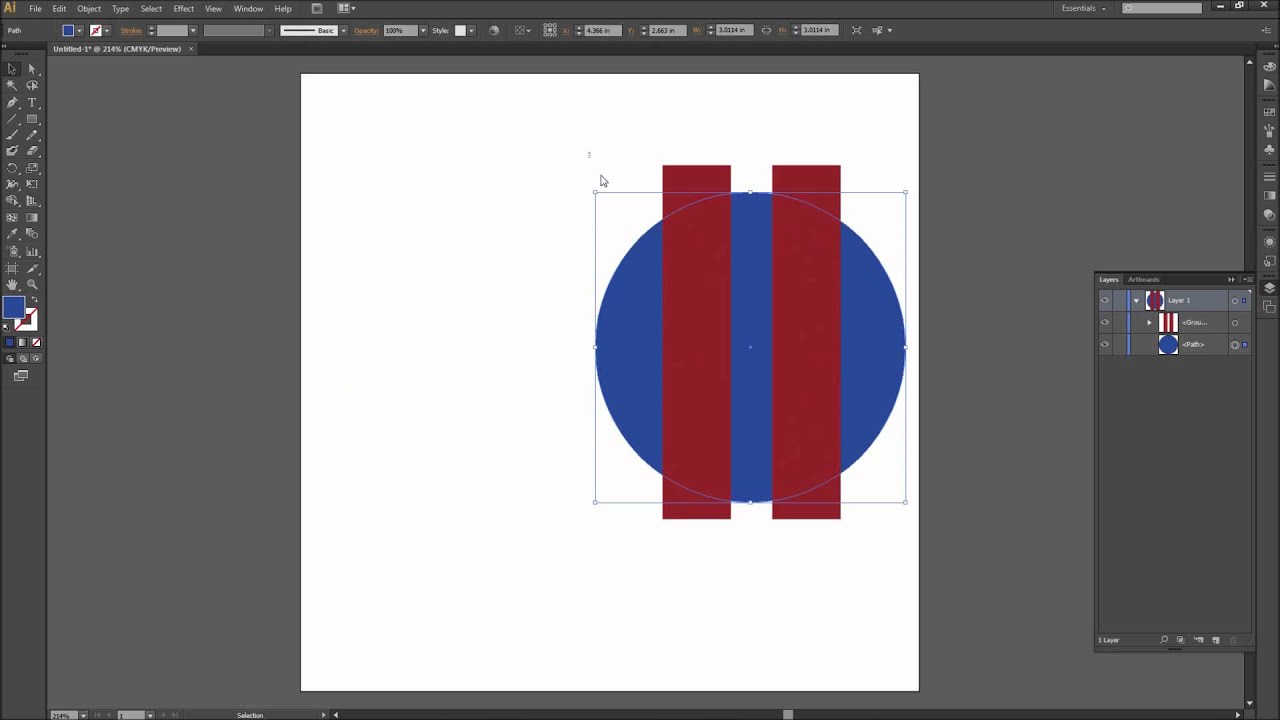Select the Scale tool
Viewport: 1280px width, 720px height.
tap(32, 168)
